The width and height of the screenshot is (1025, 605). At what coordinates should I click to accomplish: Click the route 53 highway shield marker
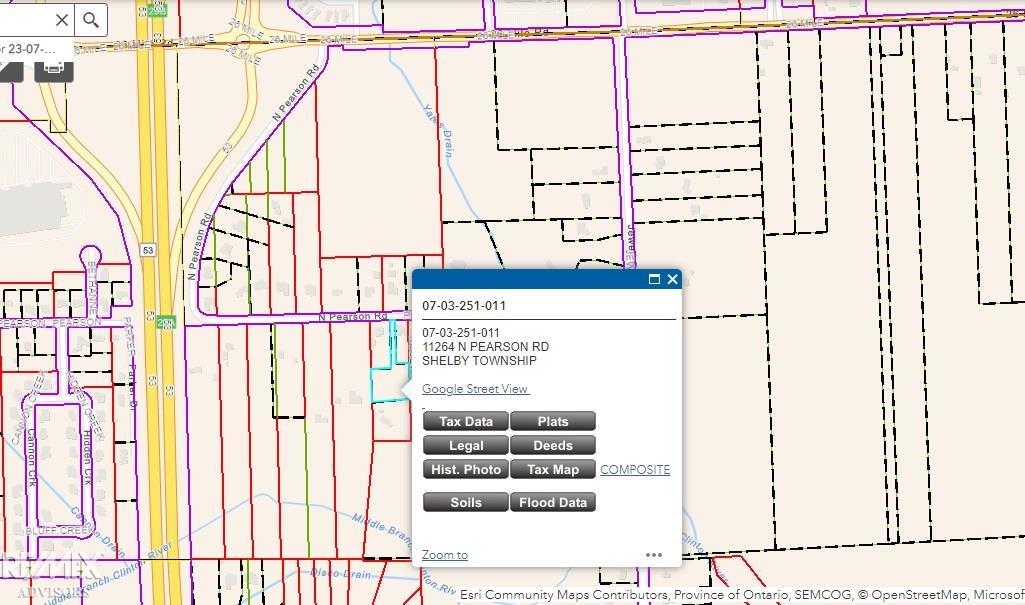[148, 250]
